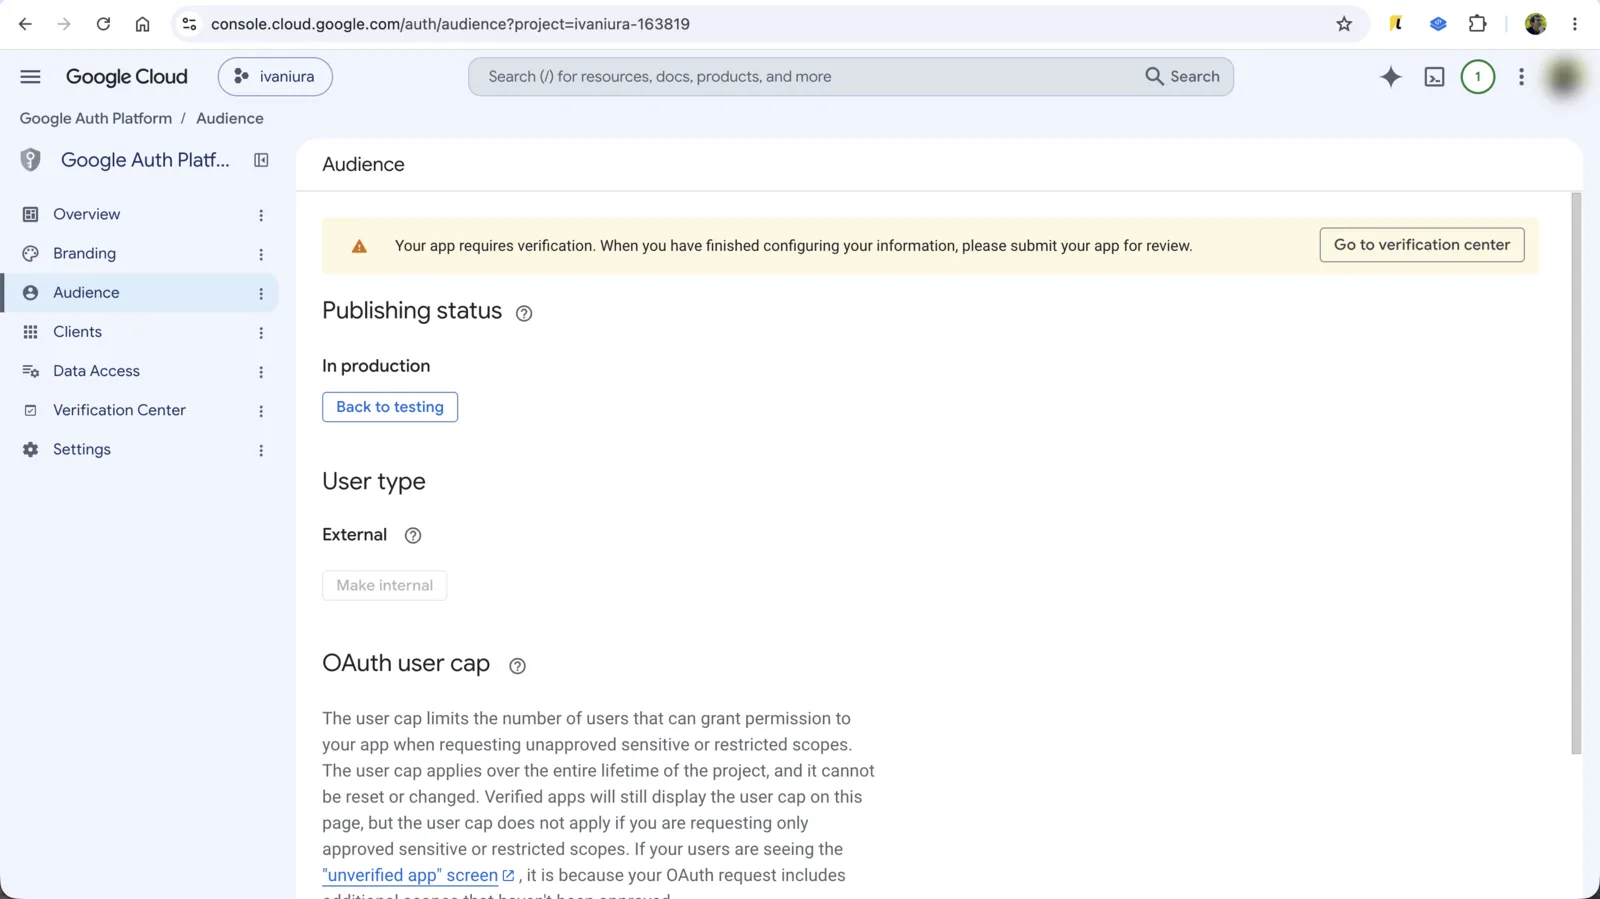Open the browser extensions puzzle icon
Screen dimensions: 1600x899
(x=1477, y=24)
